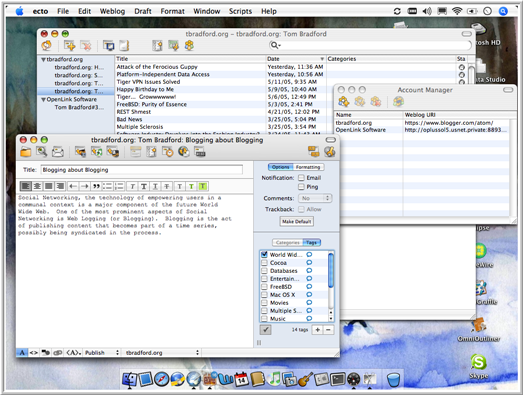Click the Make Default button
Image resolution: width=523 pixels, height=395 pixels.
pyautogui.click(x=297, y=221)
